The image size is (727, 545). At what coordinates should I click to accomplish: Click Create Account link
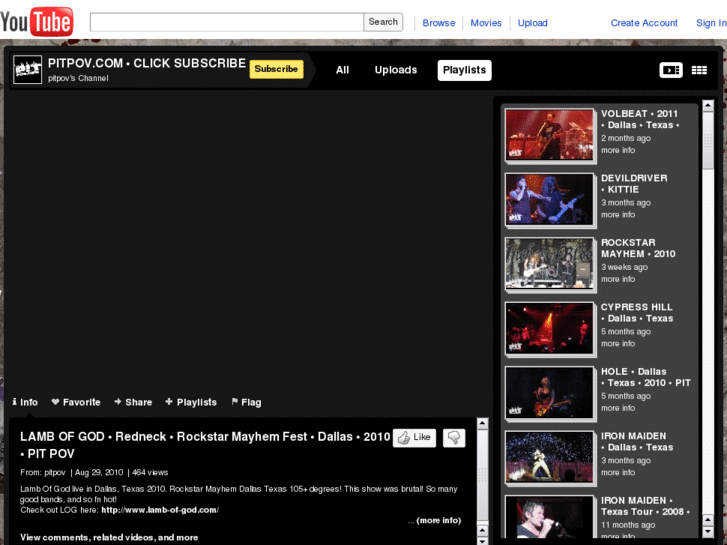click(644, 23)
